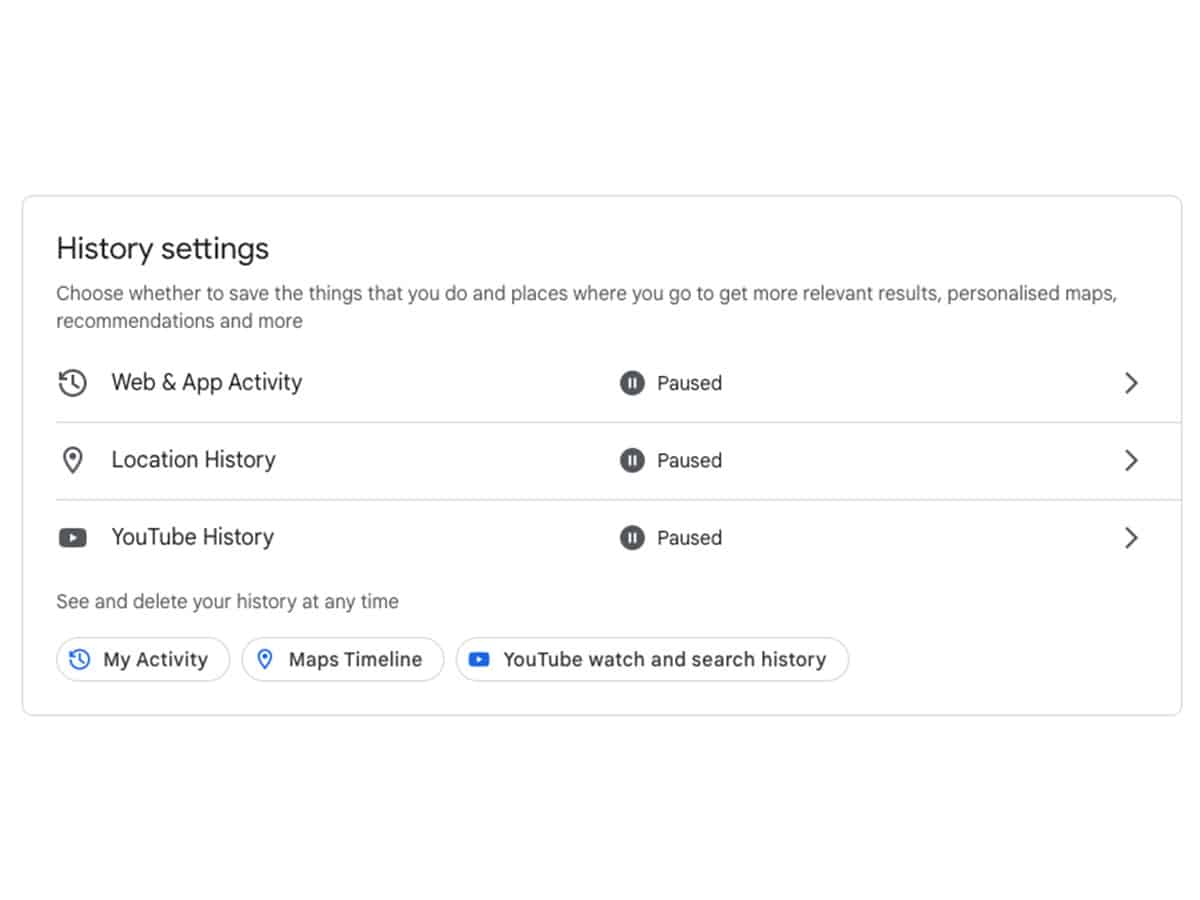Click the blue YouTube icon on the history chip
Viewport: 1200px width, 900px height.
479,660
